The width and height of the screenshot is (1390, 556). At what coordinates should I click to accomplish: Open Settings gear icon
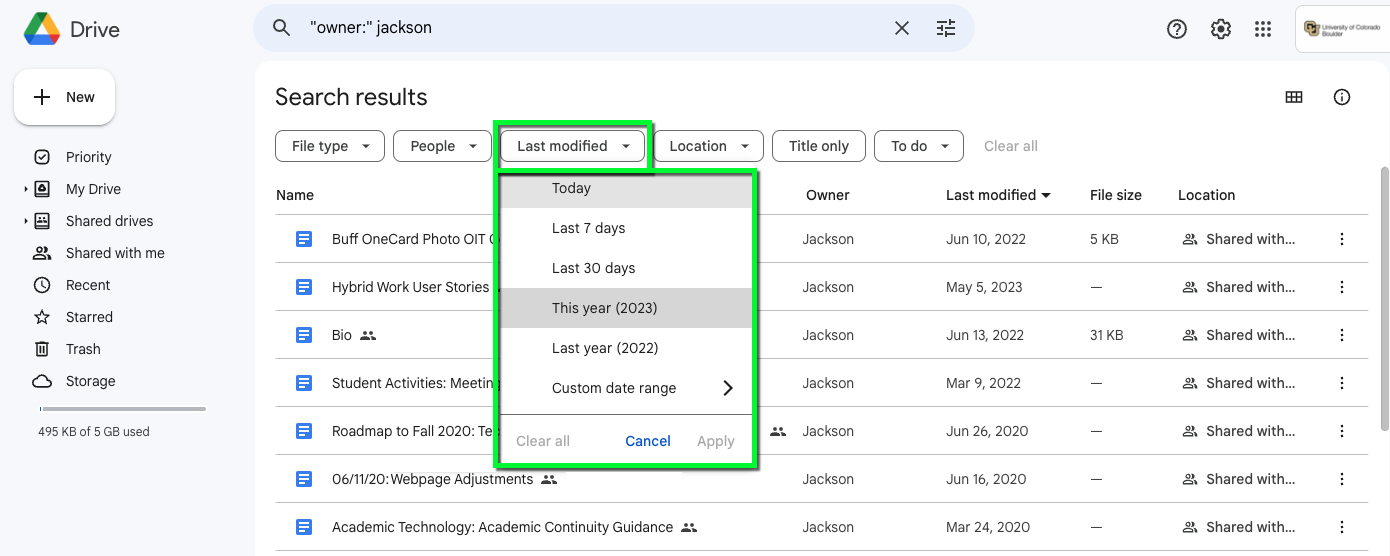[1220, 29]
